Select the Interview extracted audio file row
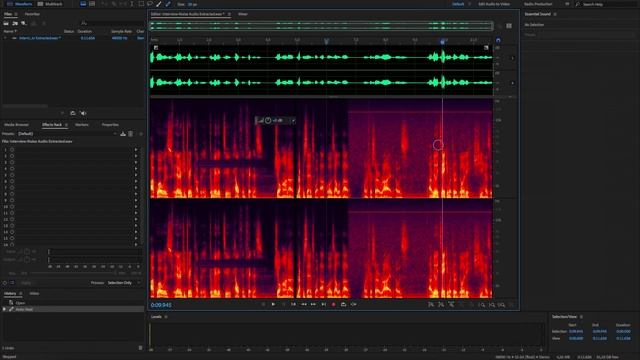This screenshot has width=640, height=360. coord(73,38)
